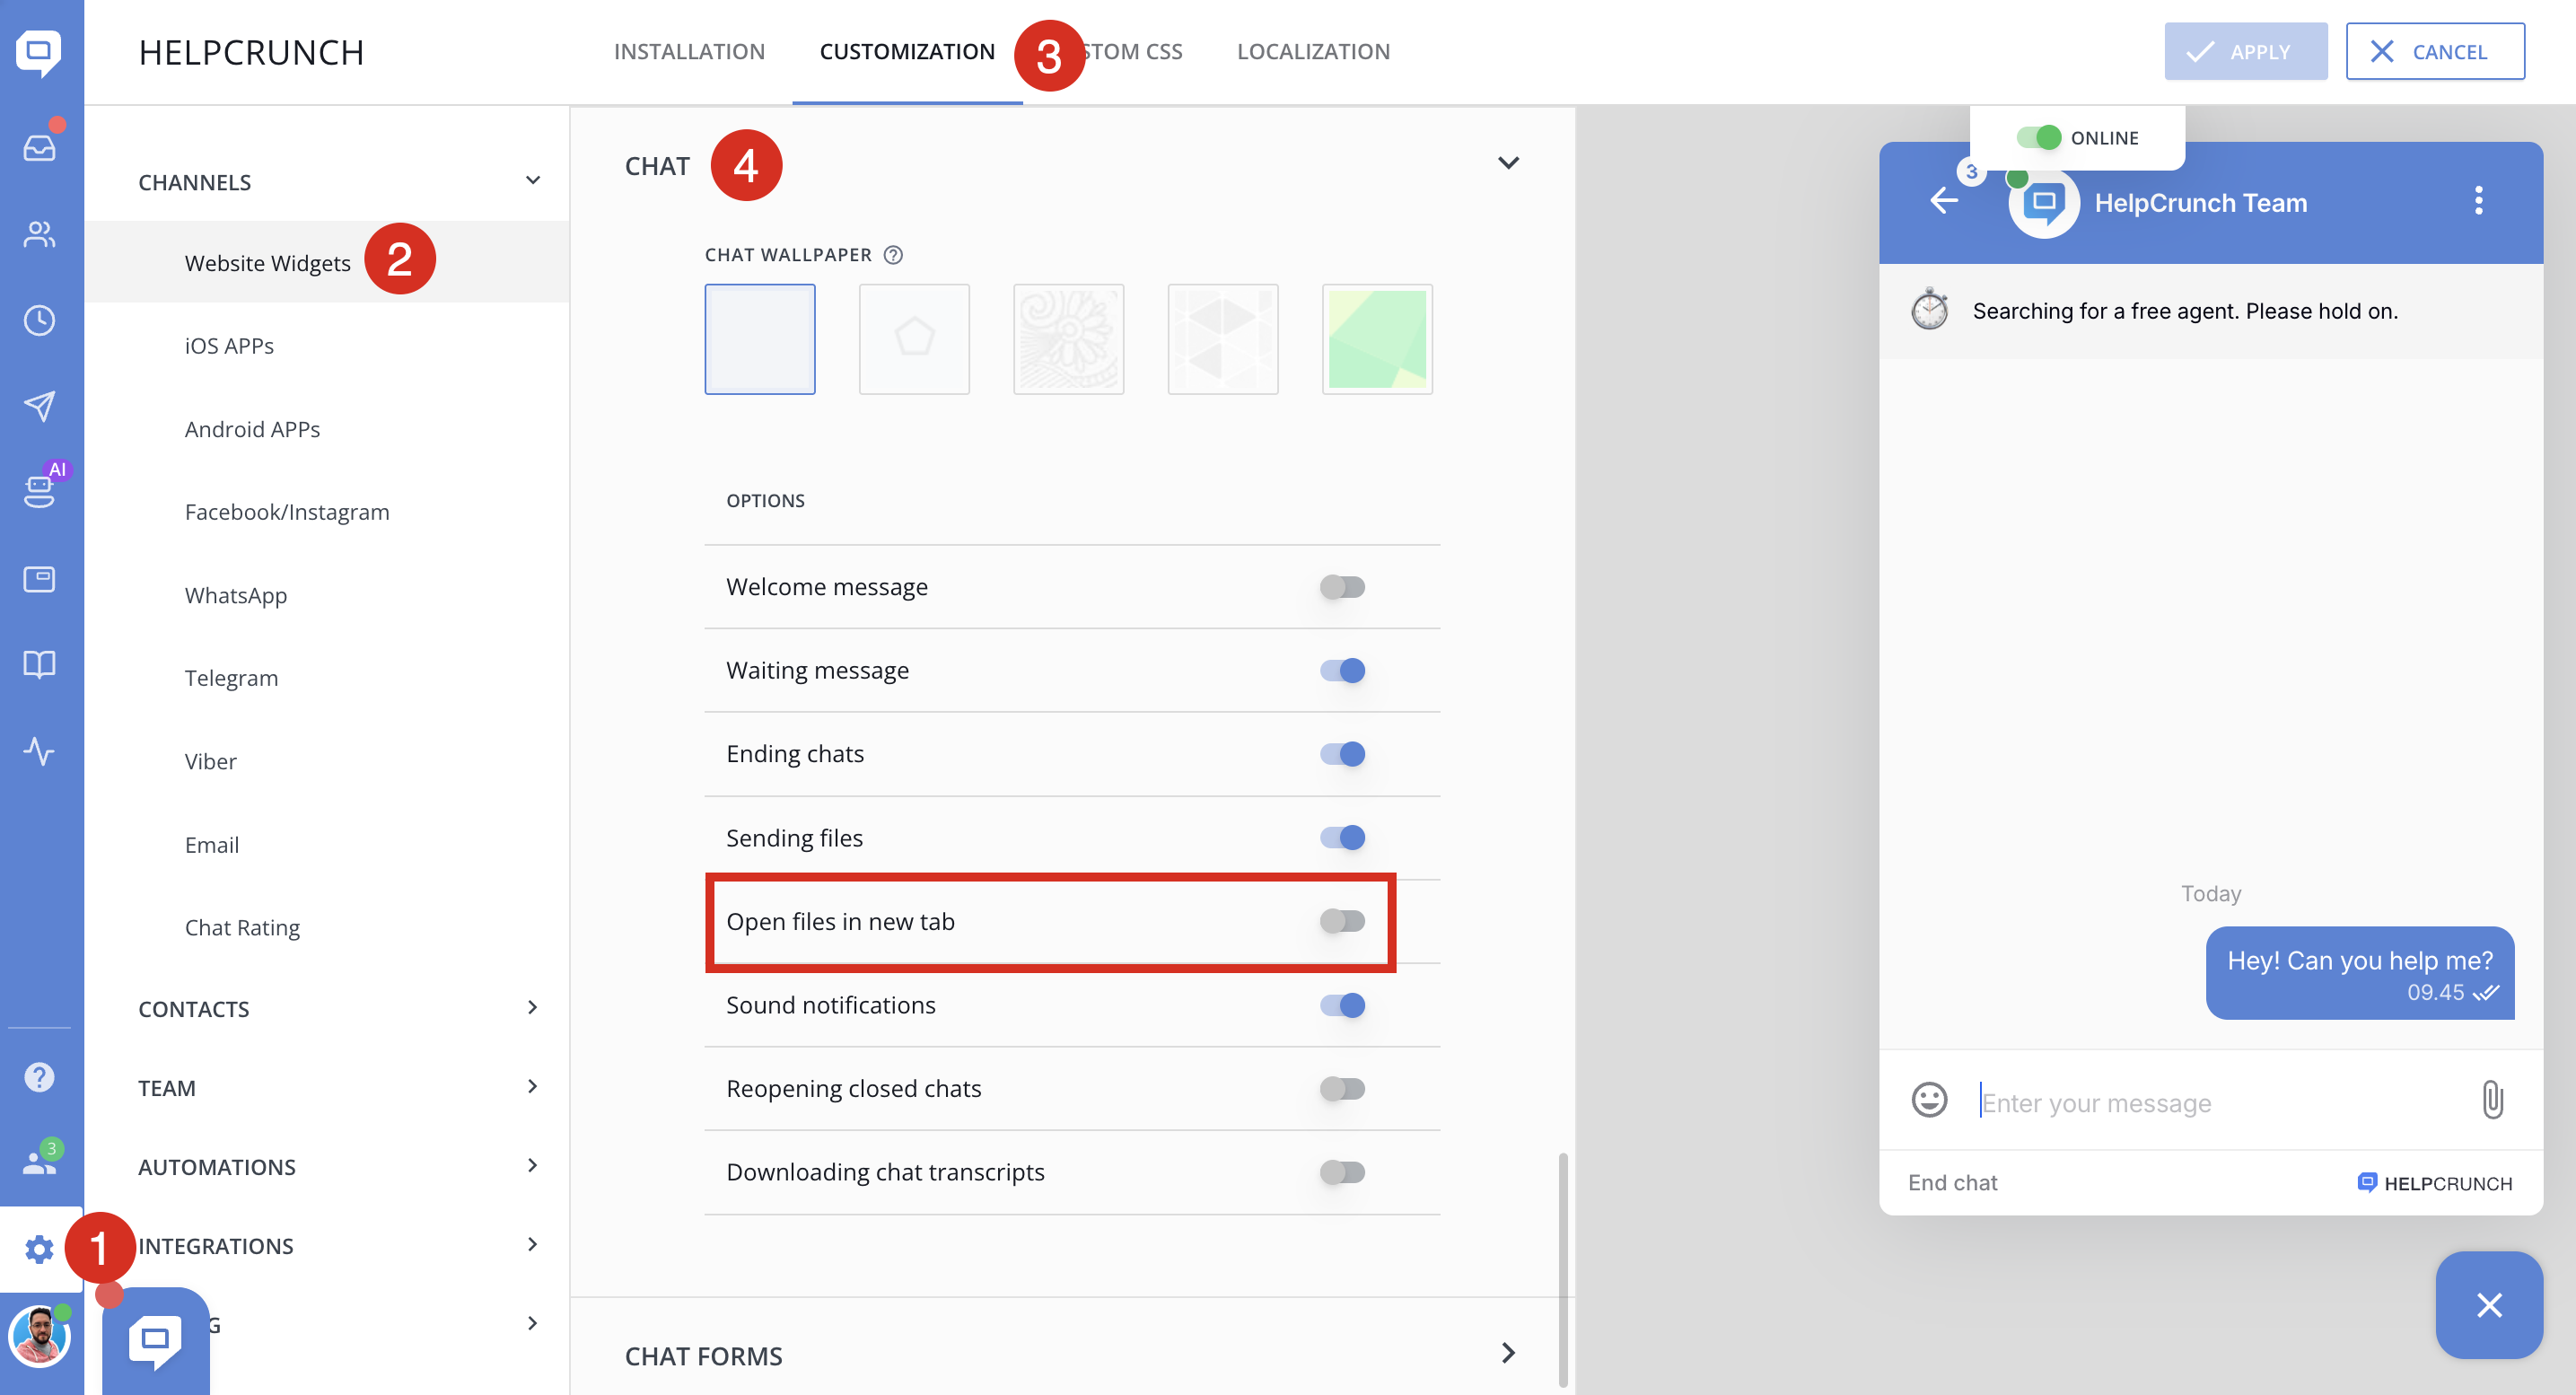Screen dimensions: 2576x1395
Task: Close the chat widget with X button
Action: [2488, 1305]
